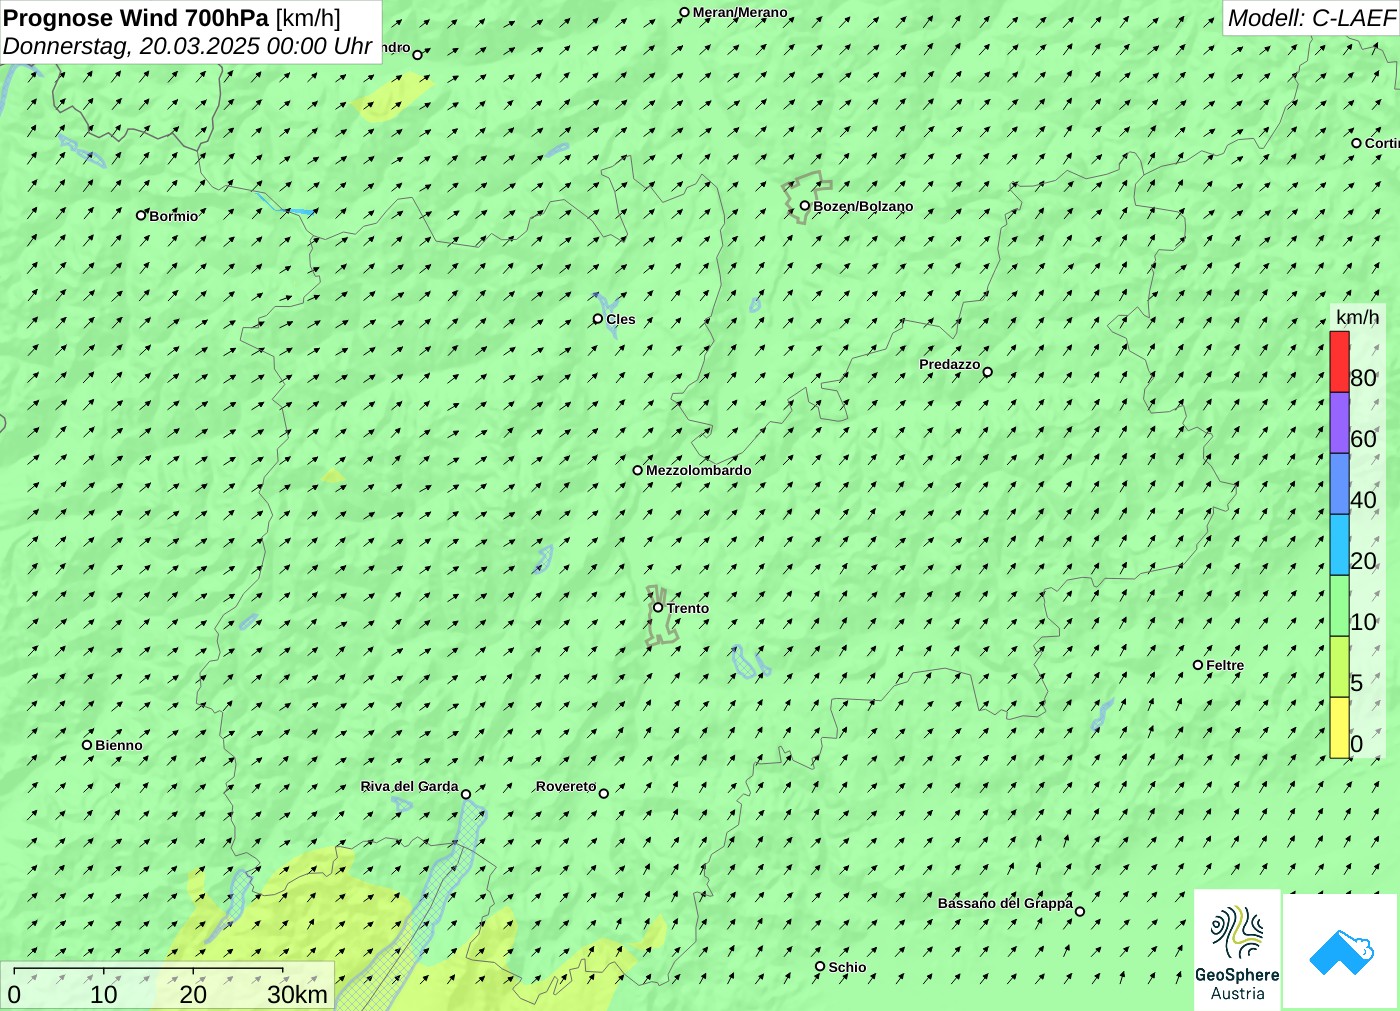The width and height of the screenshot is (1400, 1011).
Task: Click the Schio location marker
Action: (x=820, y=966)
